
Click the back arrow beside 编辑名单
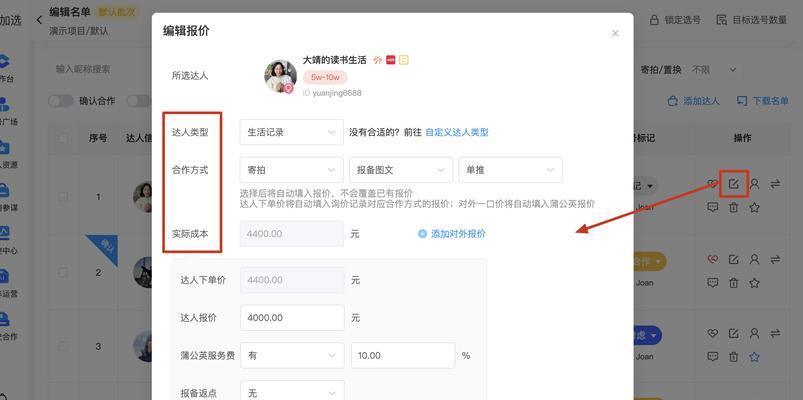(x=39, y=20)
